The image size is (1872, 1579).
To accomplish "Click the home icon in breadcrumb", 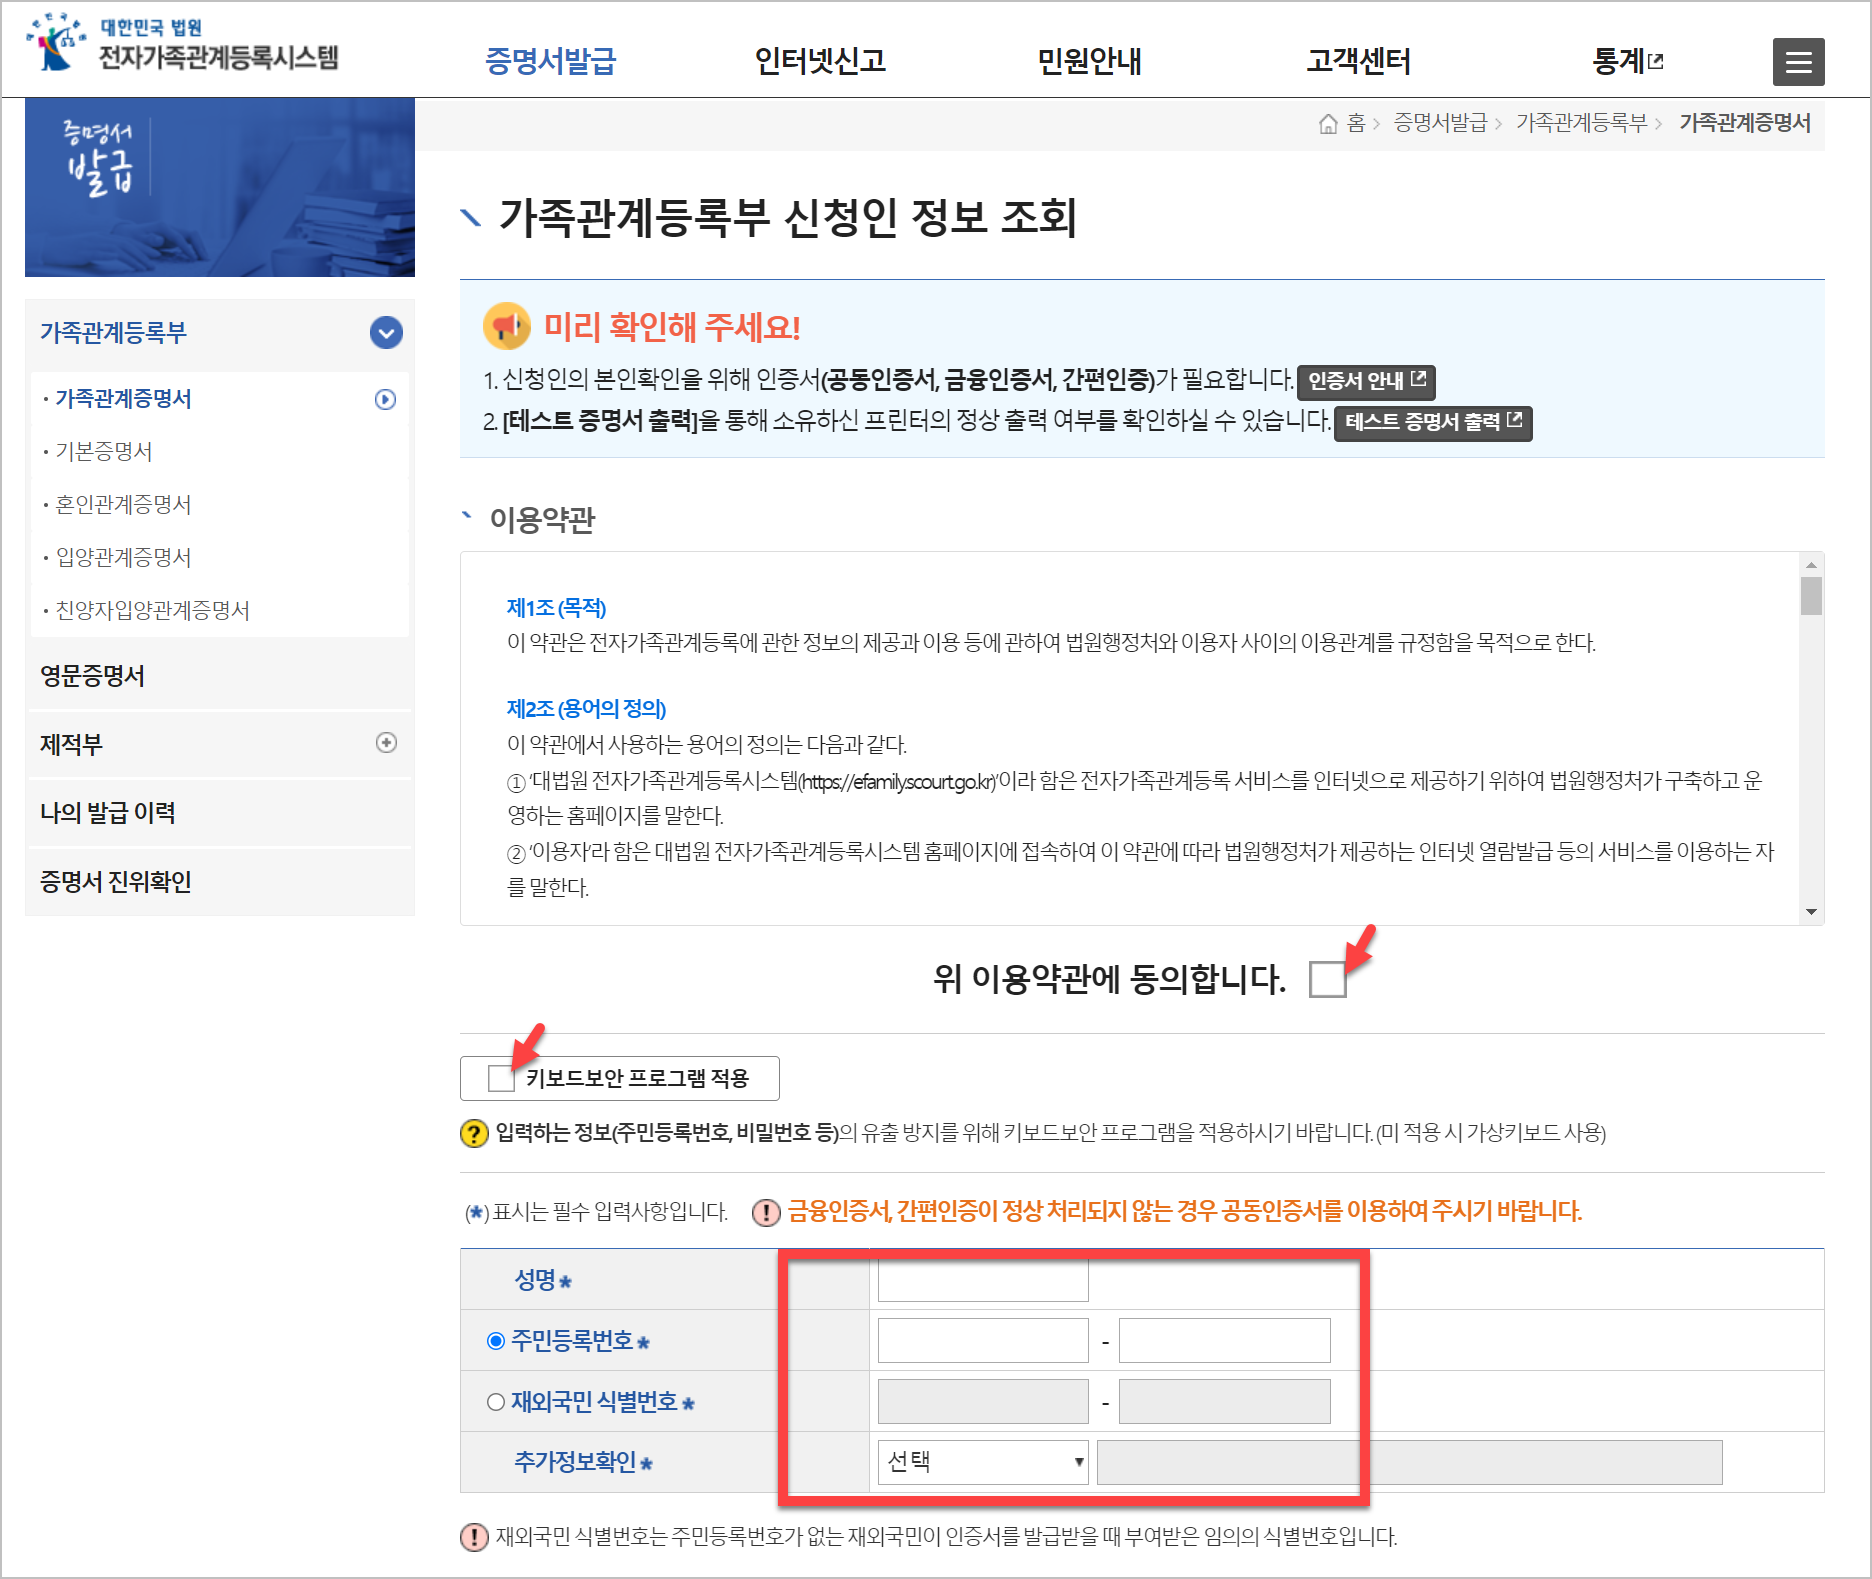I will (1328, 124).
